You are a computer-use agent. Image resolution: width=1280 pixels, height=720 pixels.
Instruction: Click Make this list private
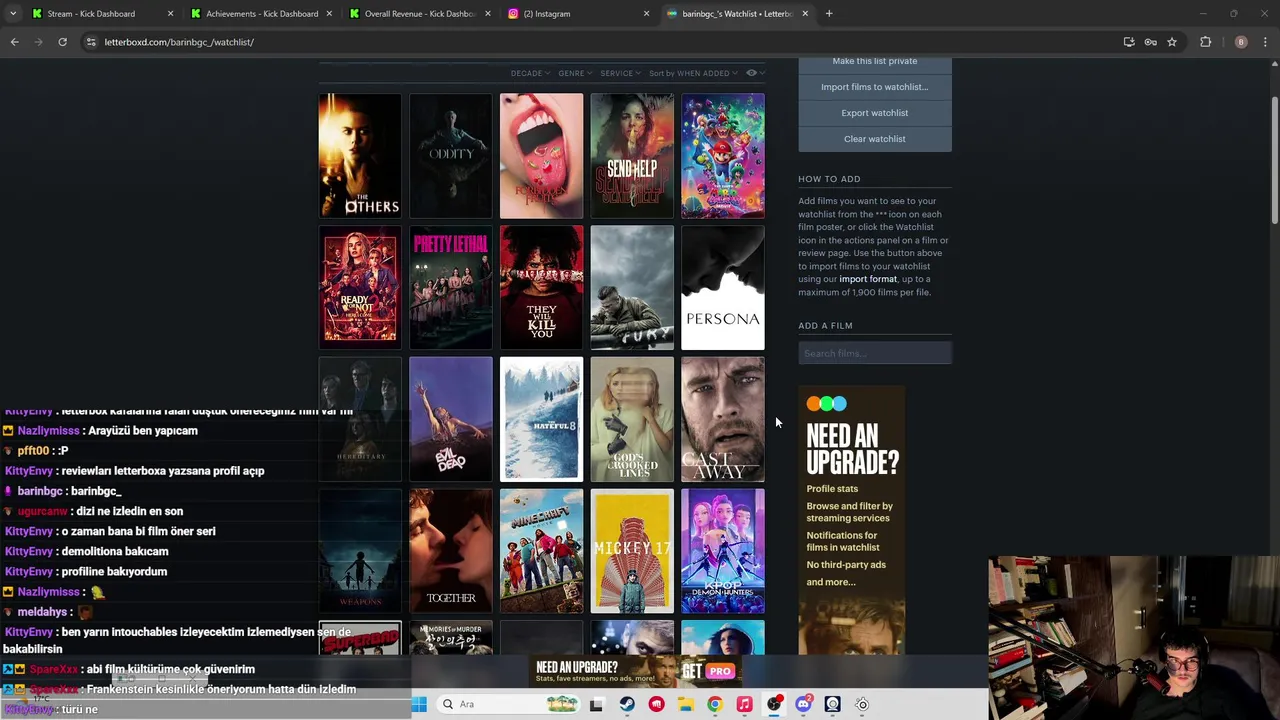coord(875,61)
